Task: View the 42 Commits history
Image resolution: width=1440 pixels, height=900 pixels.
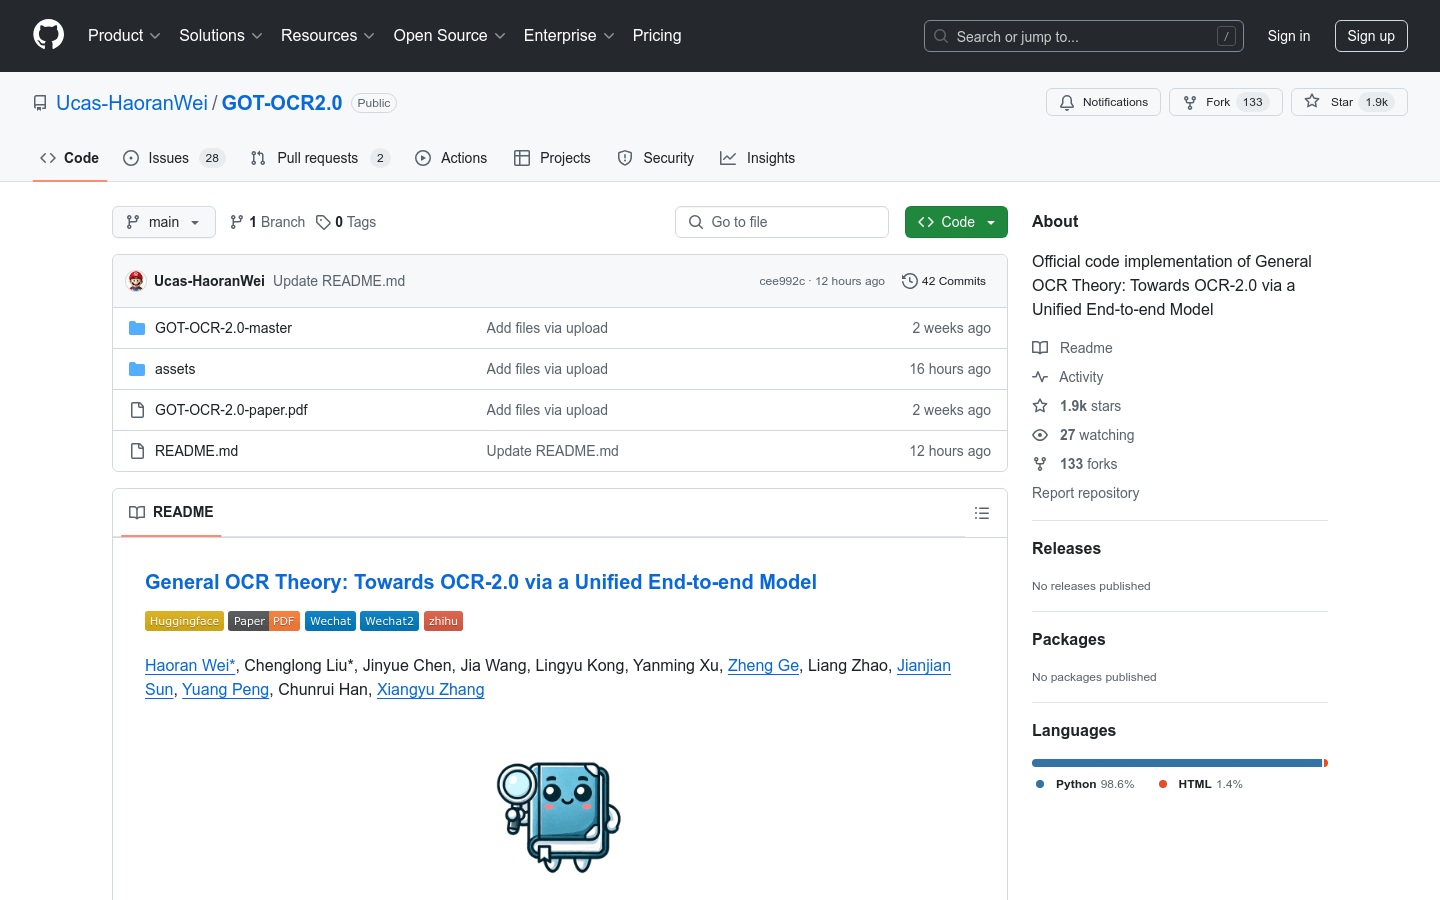Action: [x=944, y=281]
